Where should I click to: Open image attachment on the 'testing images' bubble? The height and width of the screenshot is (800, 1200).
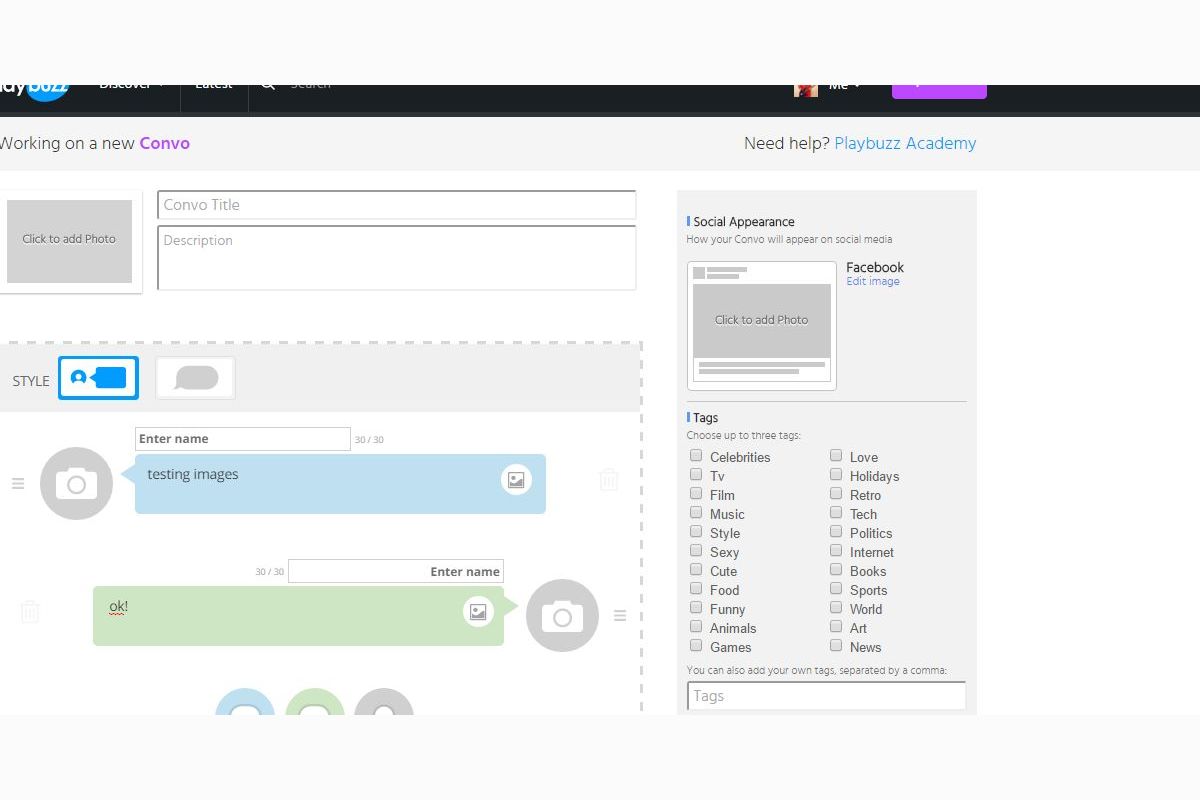(516, 479)
